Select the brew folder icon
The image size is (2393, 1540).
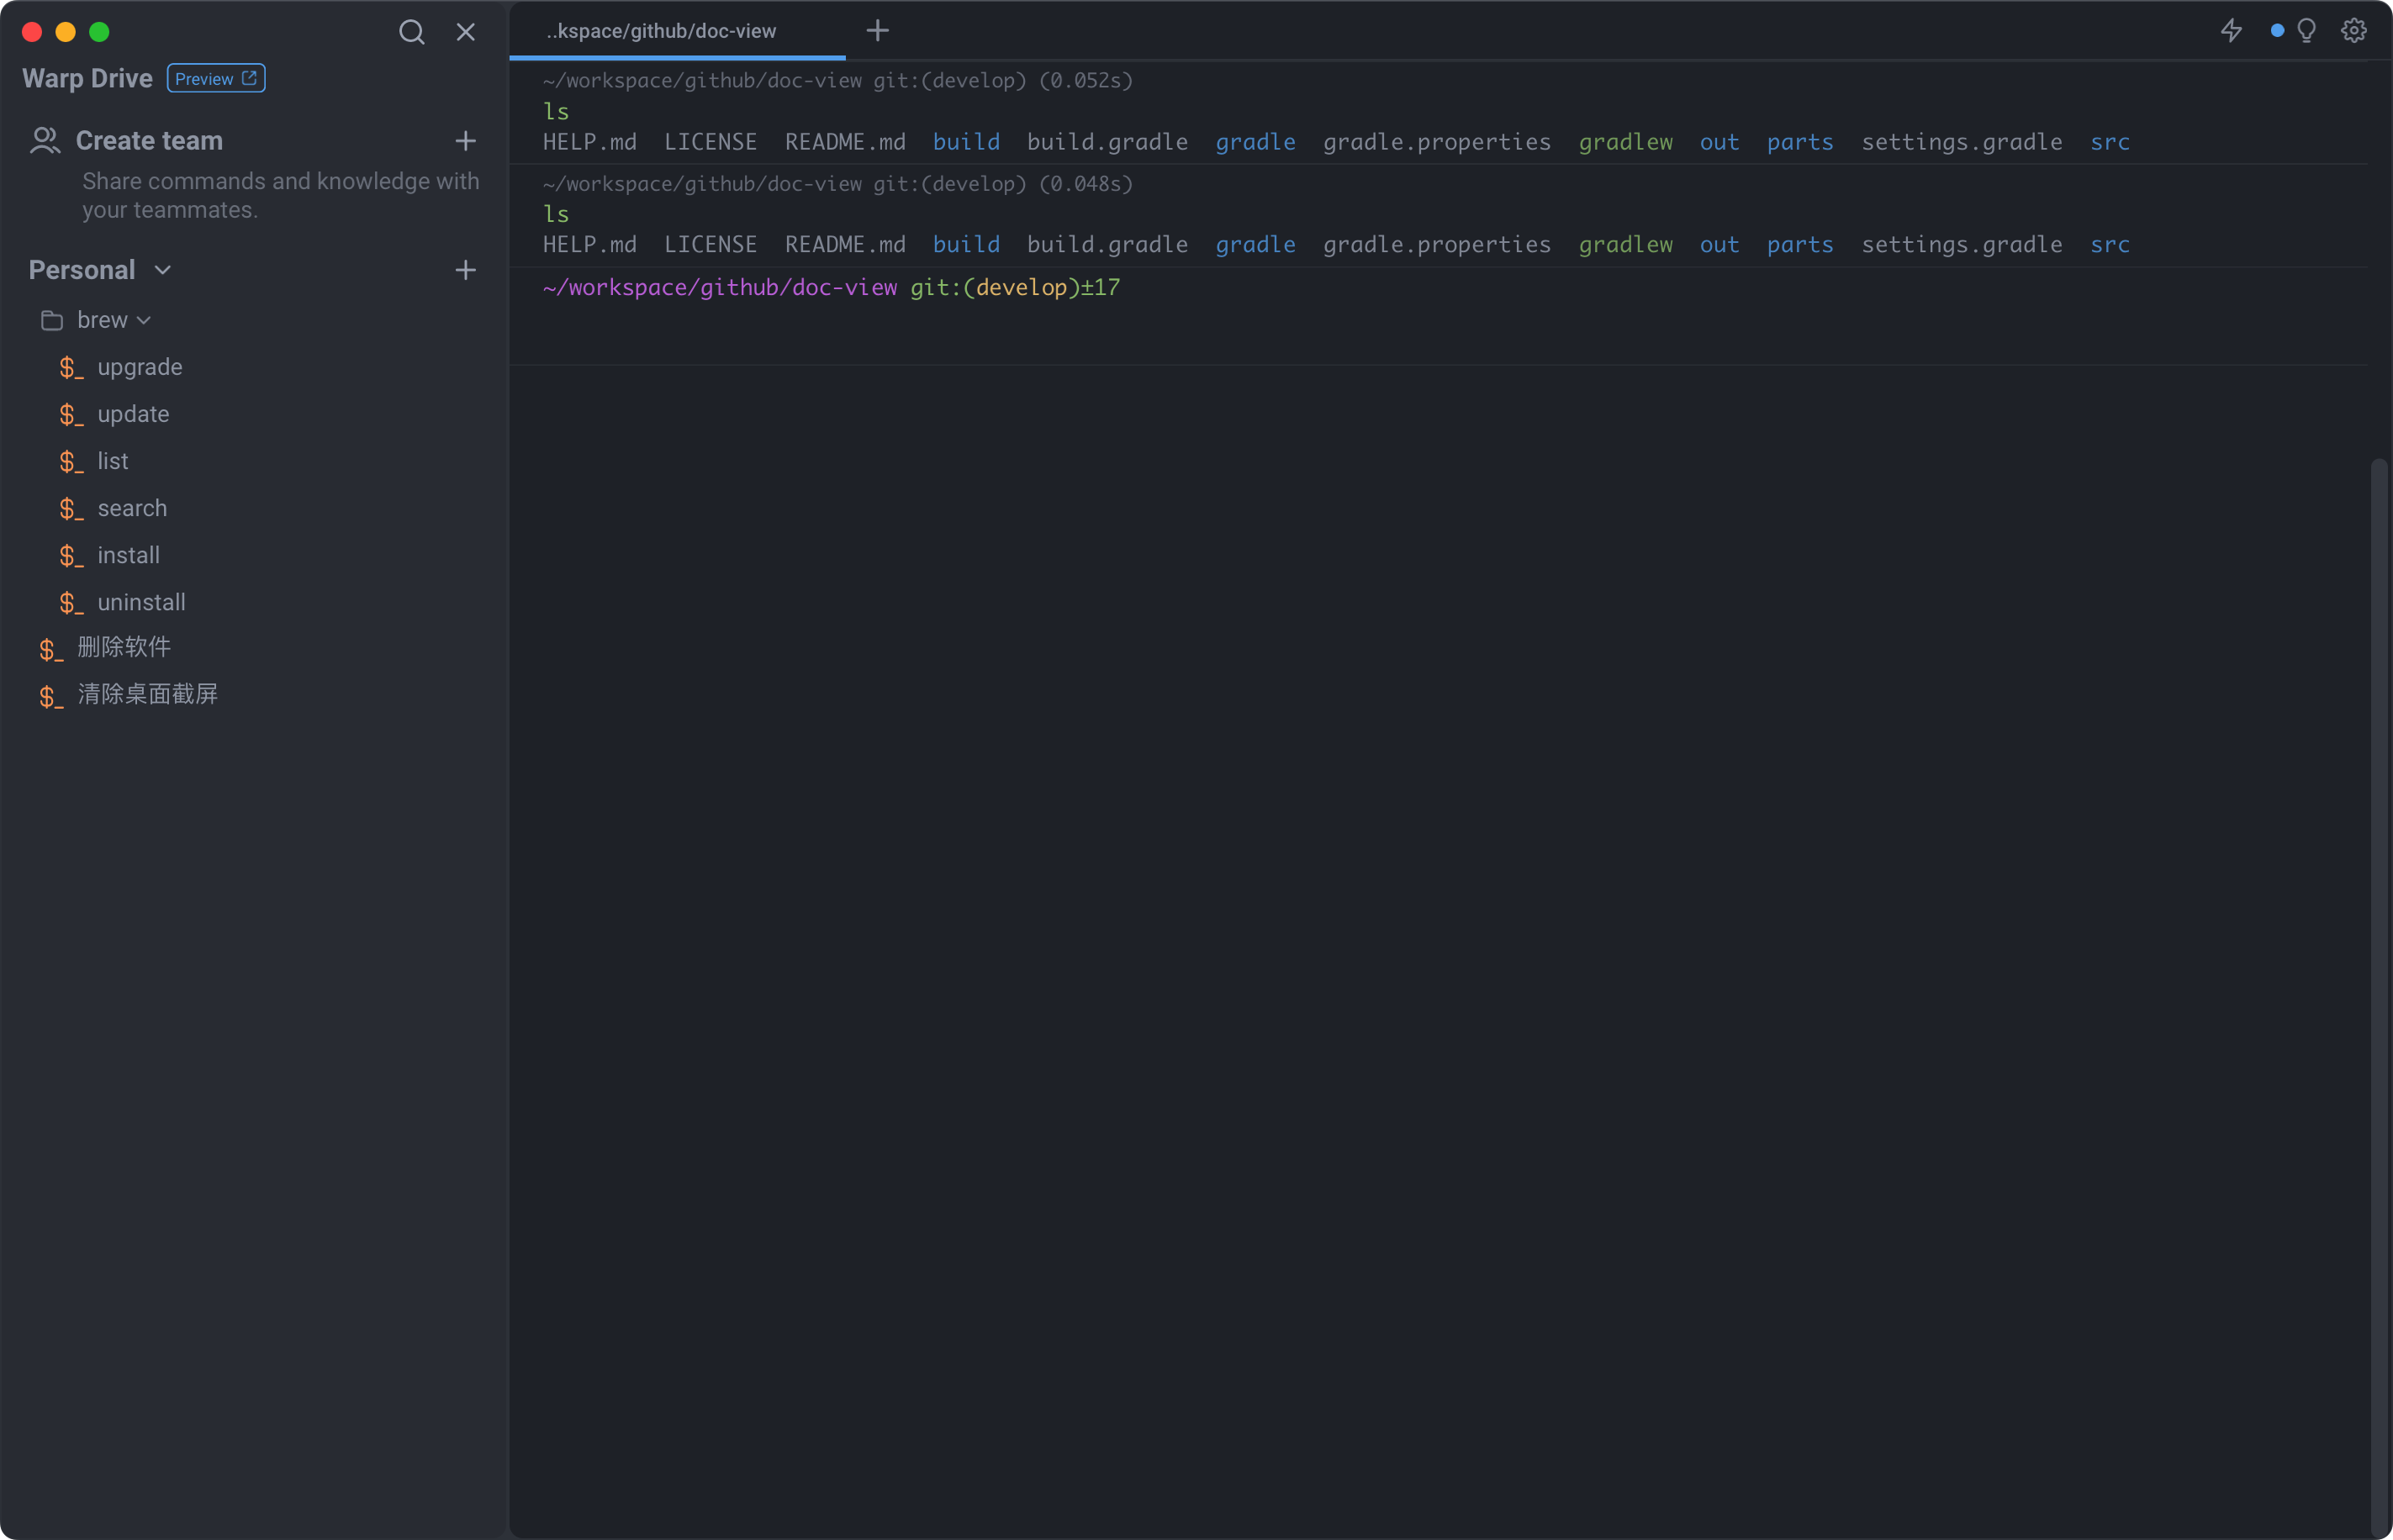tap(52, 320)
